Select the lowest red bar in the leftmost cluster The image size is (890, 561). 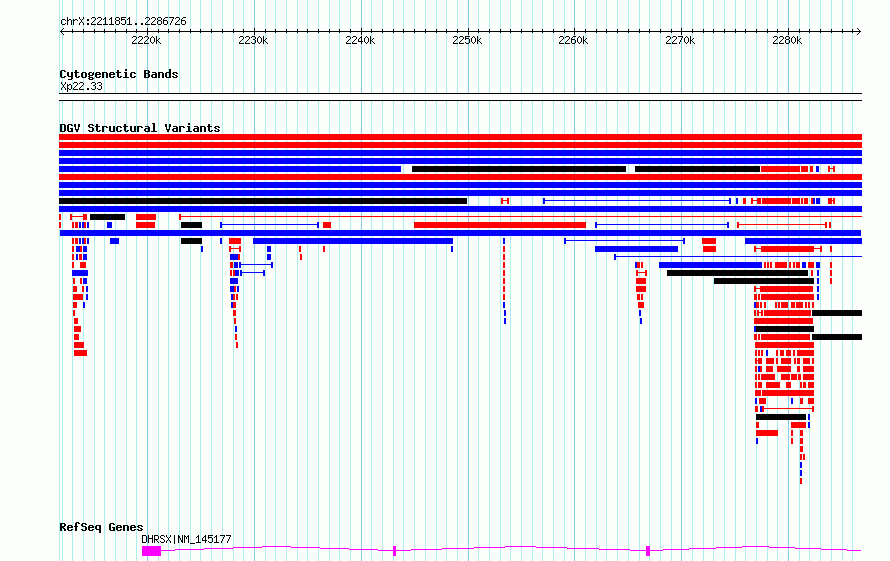coord(81,353)
